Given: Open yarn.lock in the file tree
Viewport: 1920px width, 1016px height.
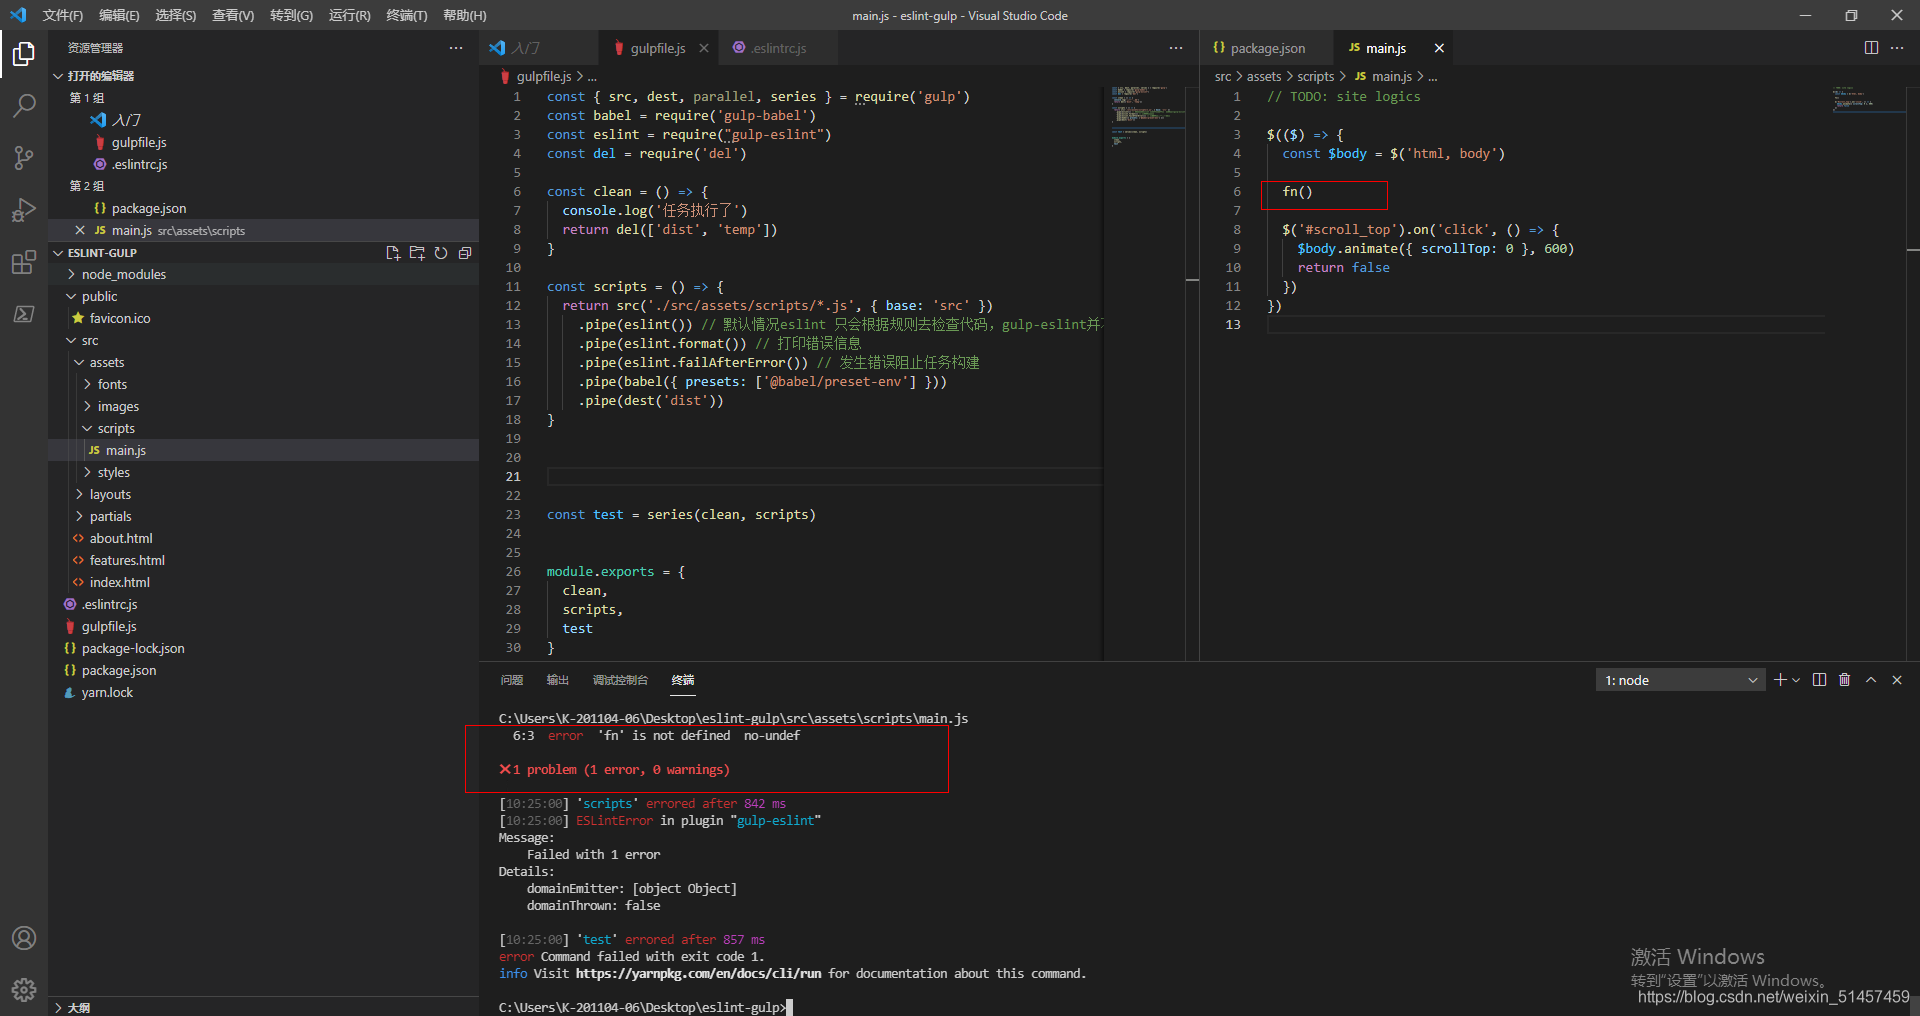Looking at the screenshot, I should (263, 692).
